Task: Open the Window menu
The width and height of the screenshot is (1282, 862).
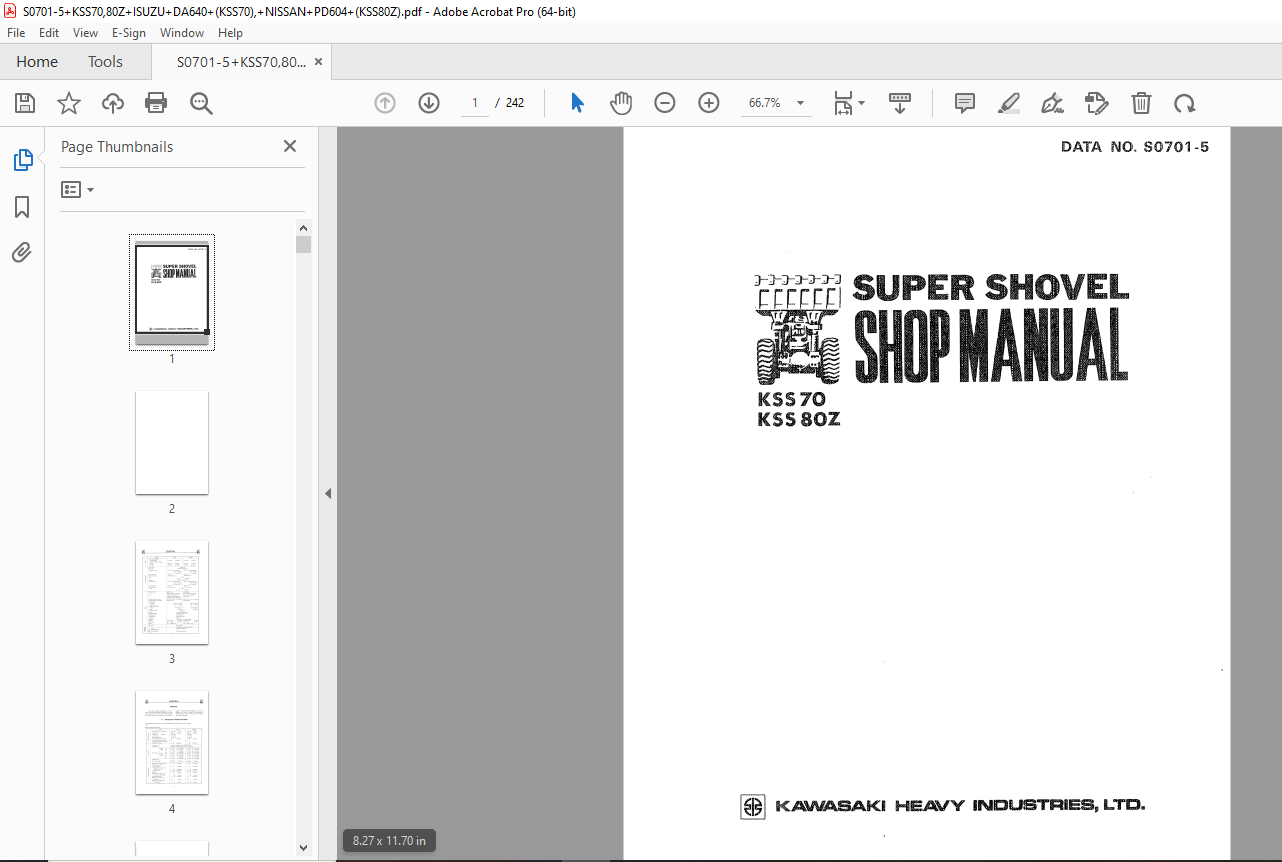Action: 182,33
